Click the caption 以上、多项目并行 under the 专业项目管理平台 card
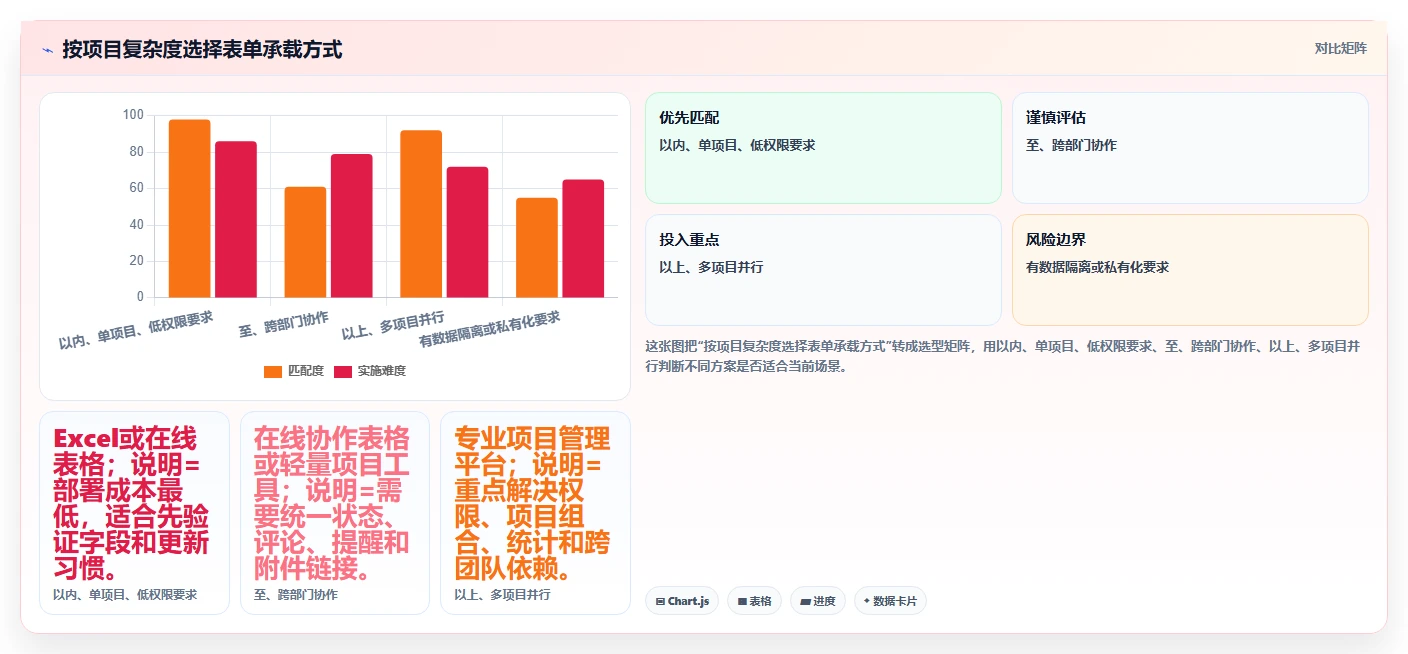Viewport: 1408px width, 654px height. click(502, 594)
